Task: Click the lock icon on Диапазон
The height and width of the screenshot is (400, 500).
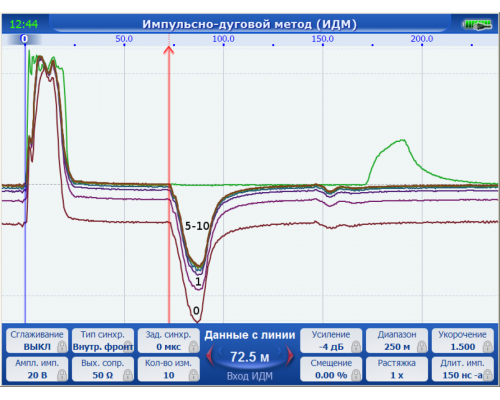Action: point(422,347)
